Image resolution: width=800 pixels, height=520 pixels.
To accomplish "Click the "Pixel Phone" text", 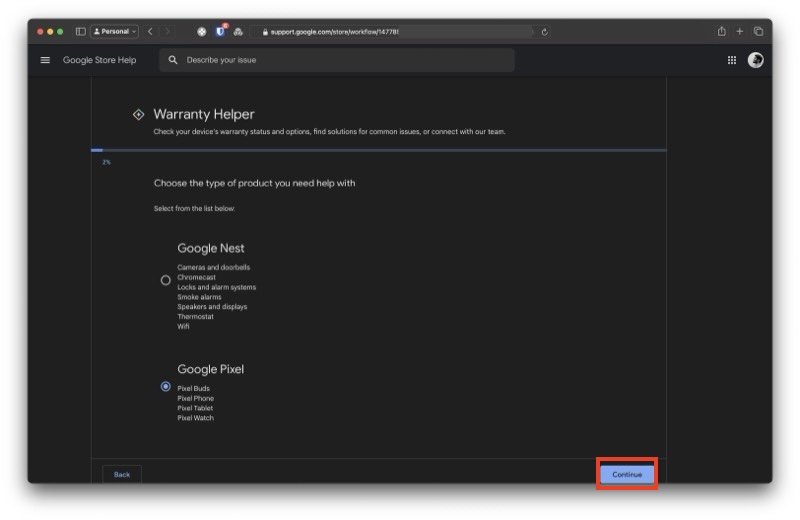I will click(x=195, y=398).
